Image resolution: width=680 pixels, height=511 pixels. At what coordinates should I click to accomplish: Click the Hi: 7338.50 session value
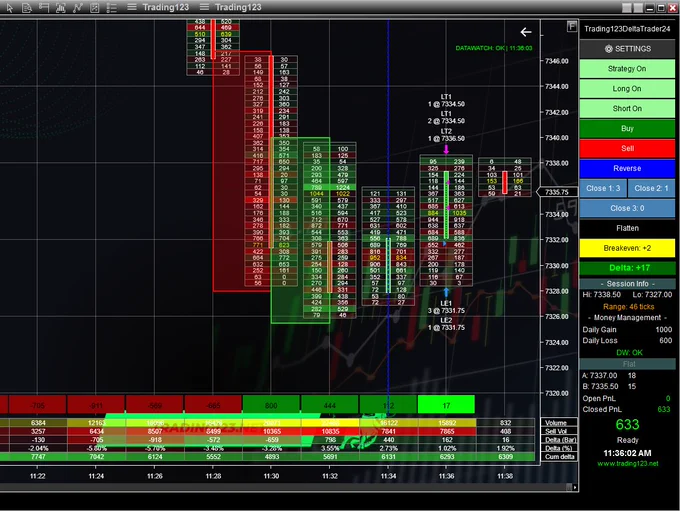[602, 295]
